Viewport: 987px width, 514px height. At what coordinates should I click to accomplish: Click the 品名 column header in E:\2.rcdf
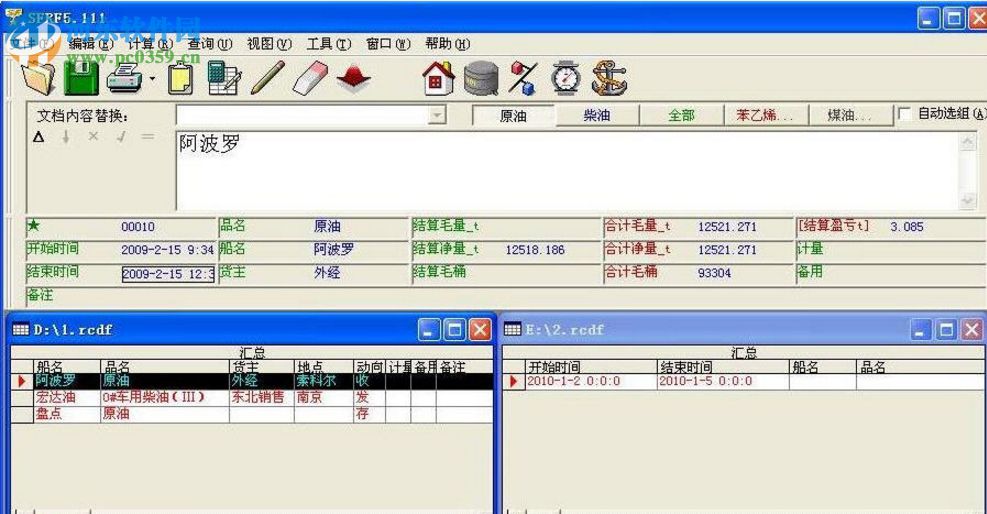(x=920, y=367)
